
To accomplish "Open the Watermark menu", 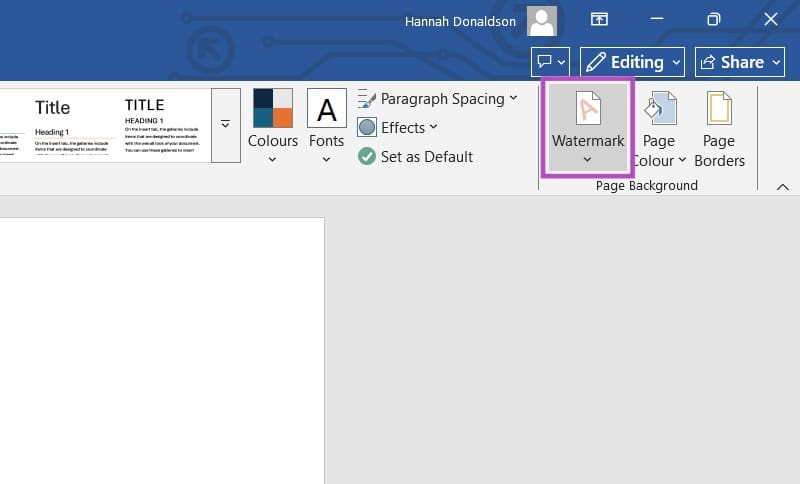I will [587, 128].
